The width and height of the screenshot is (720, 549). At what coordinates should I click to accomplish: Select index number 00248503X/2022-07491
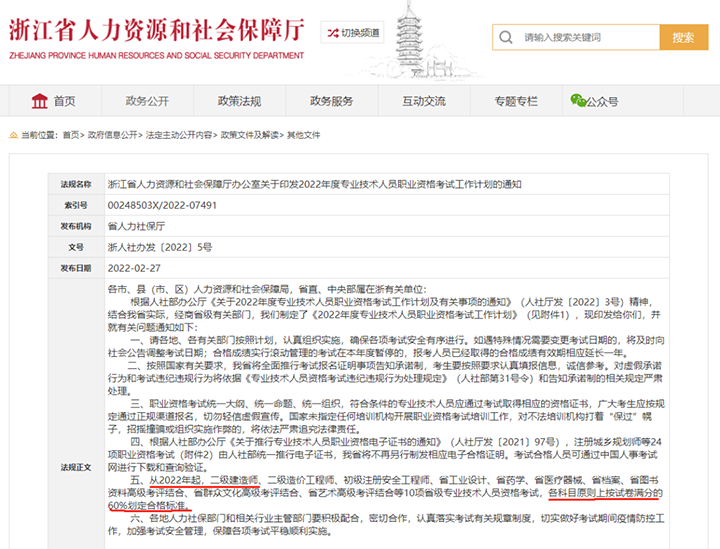click(162, 205)
